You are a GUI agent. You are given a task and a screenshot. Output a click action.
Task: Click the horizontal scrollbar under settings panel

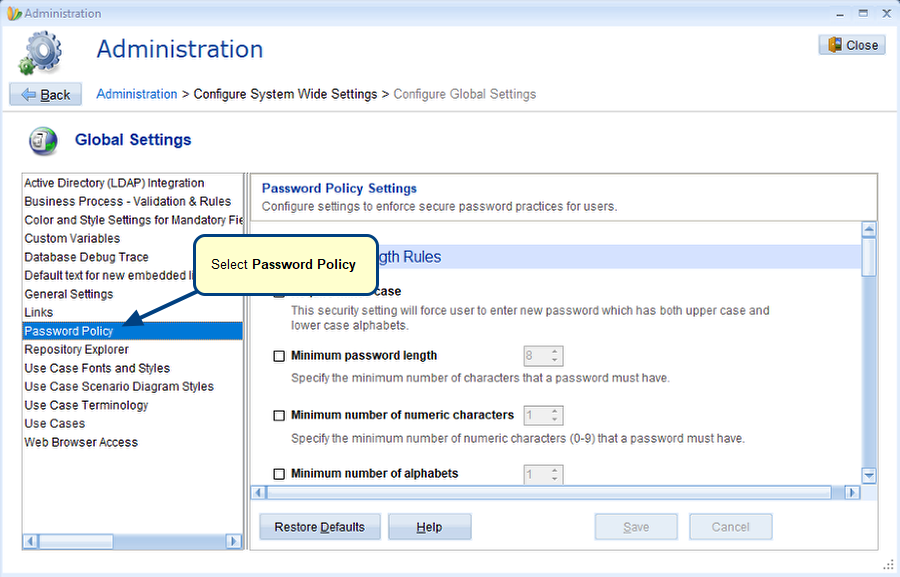[x=550, y=493]
